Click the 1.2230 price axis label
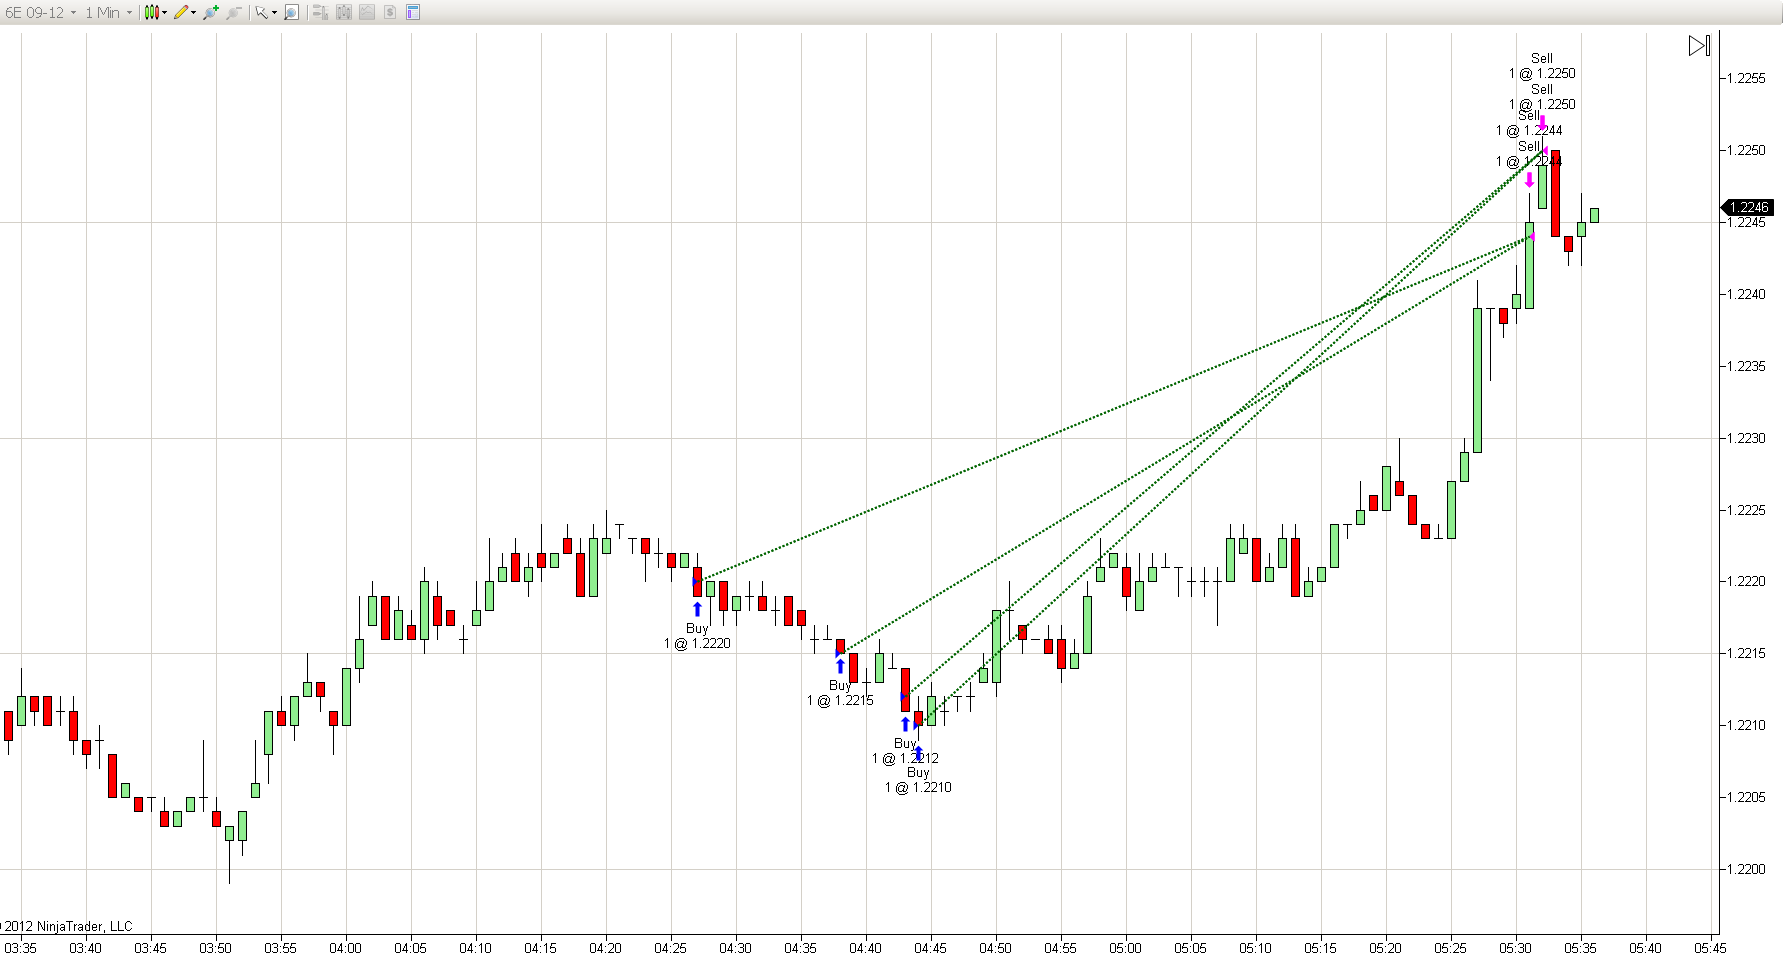The height and width of the screenshot is (964, 1783). point(1746,438)
